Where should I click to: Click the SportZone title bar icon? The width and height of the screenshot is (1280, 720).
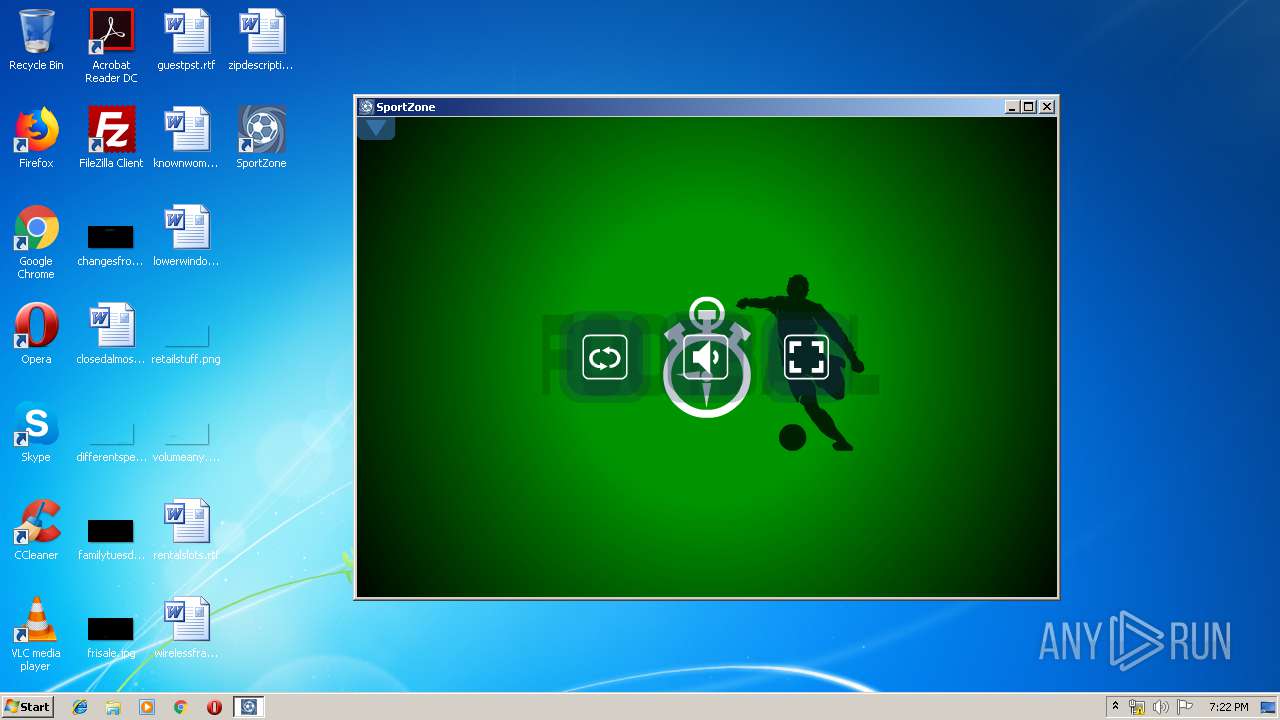(x=366, y=107)
